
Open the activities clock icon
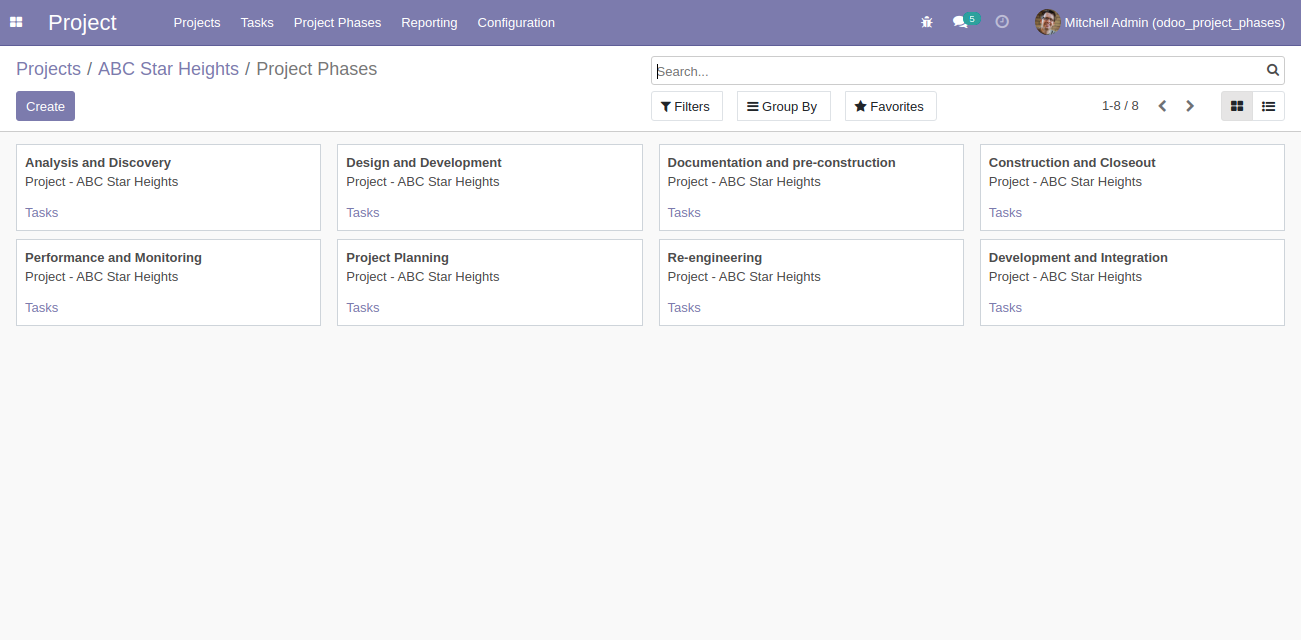[x=1002, y=22]
